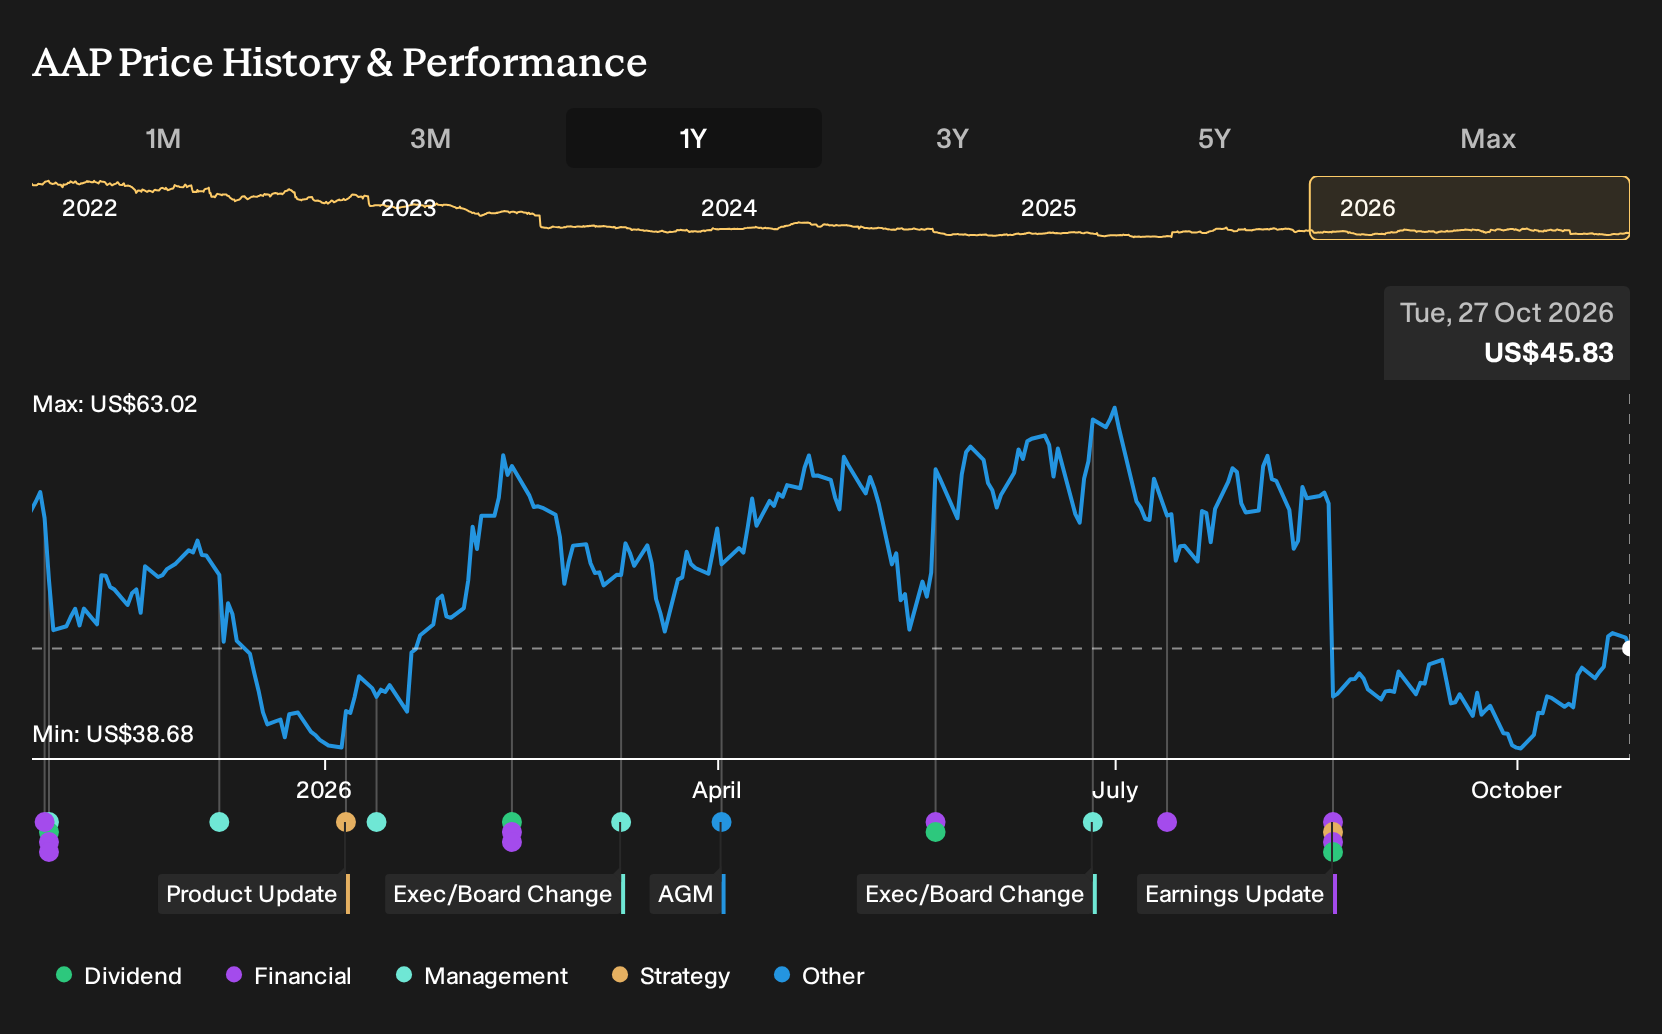This screenshot has height=1034, width=1662.
Task: Click the 2024 label in overview timeline
Action: pyautogui.click(x=729, y=208)
